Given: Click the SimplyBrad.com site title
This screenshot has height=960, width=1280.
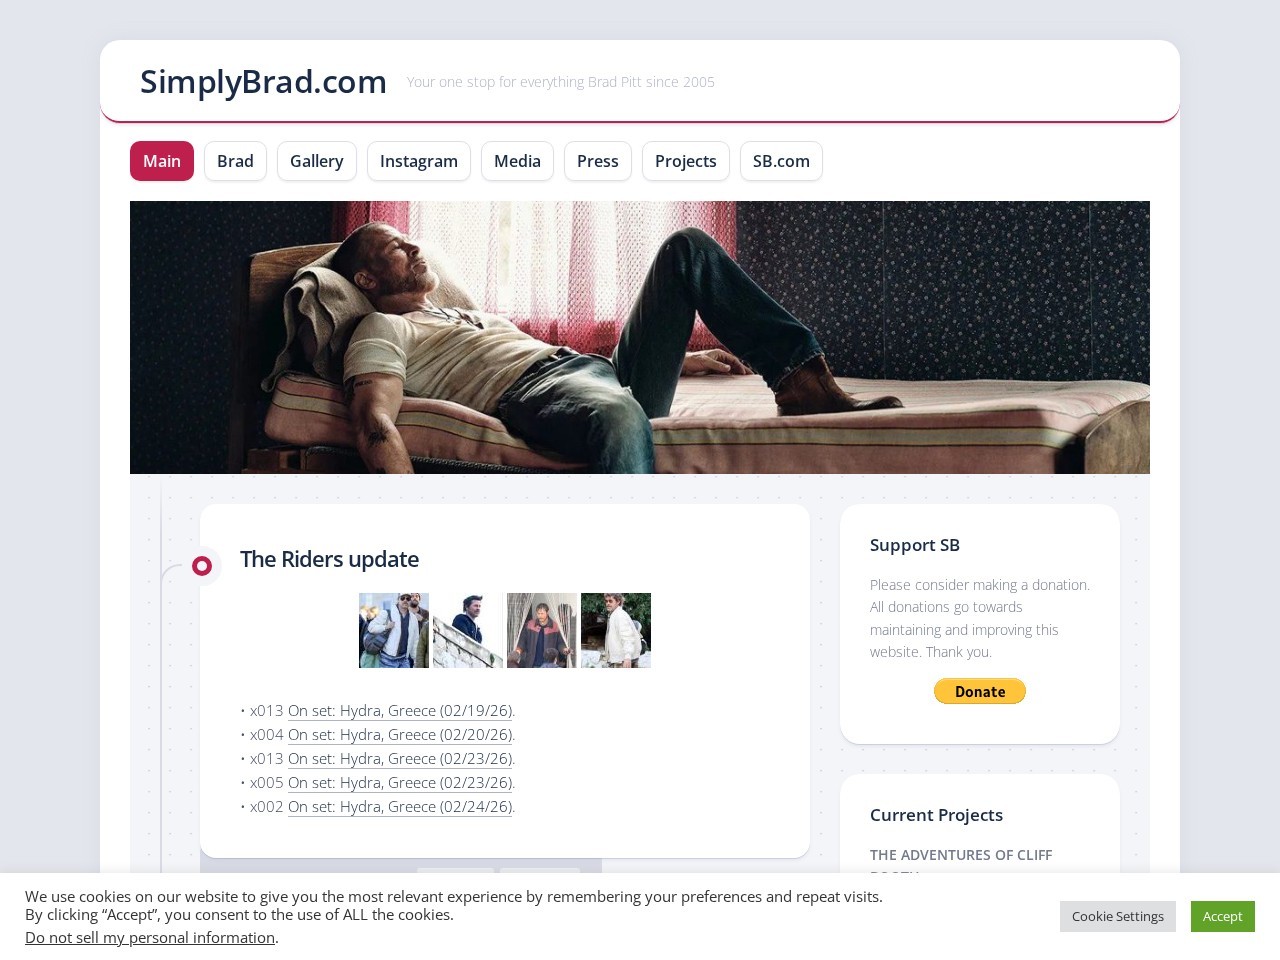Looking at the screenshot, I should click(x=263, y=81).
